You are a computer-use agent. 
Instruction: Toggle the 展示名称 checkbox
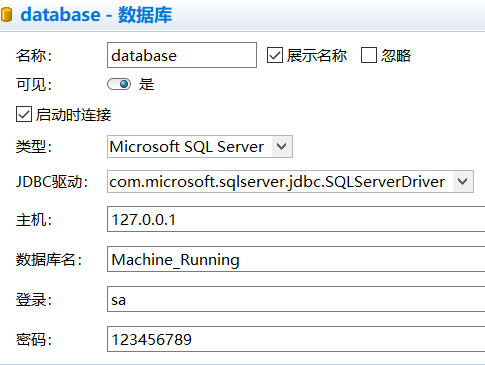pos(275,55)
